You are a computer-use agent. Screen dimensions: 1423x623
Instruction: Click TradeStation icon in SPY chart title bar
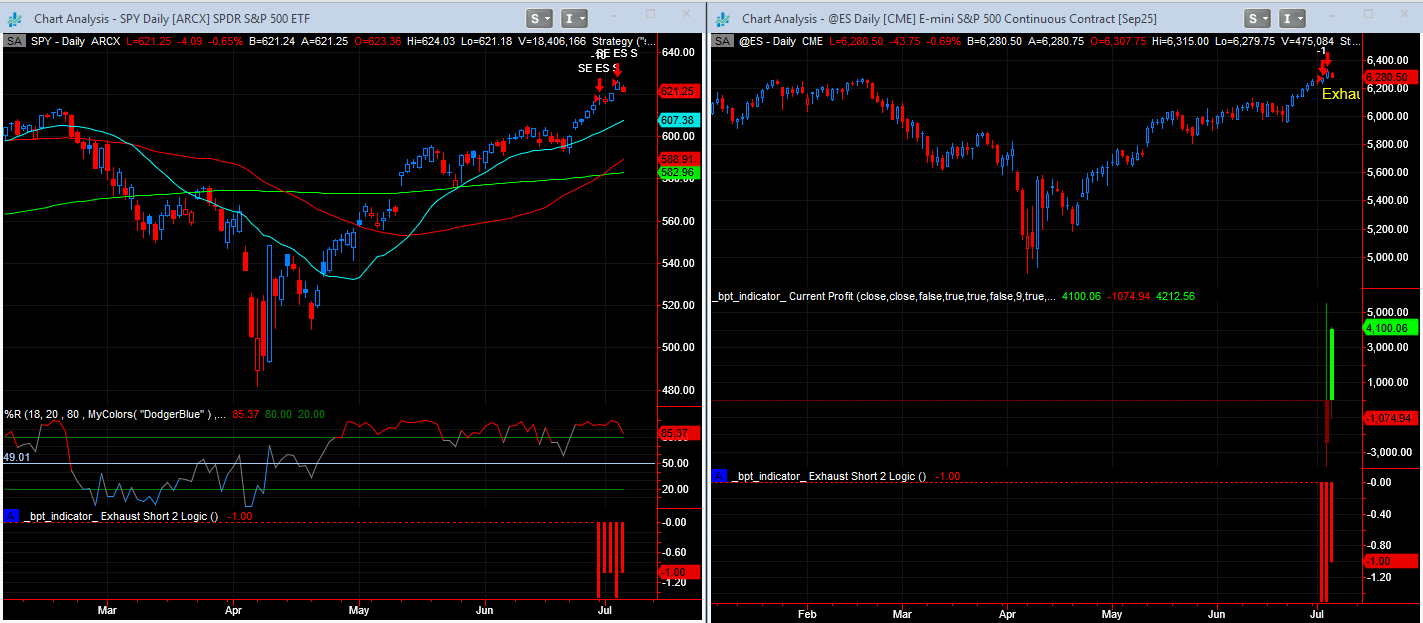pos(15,18)
